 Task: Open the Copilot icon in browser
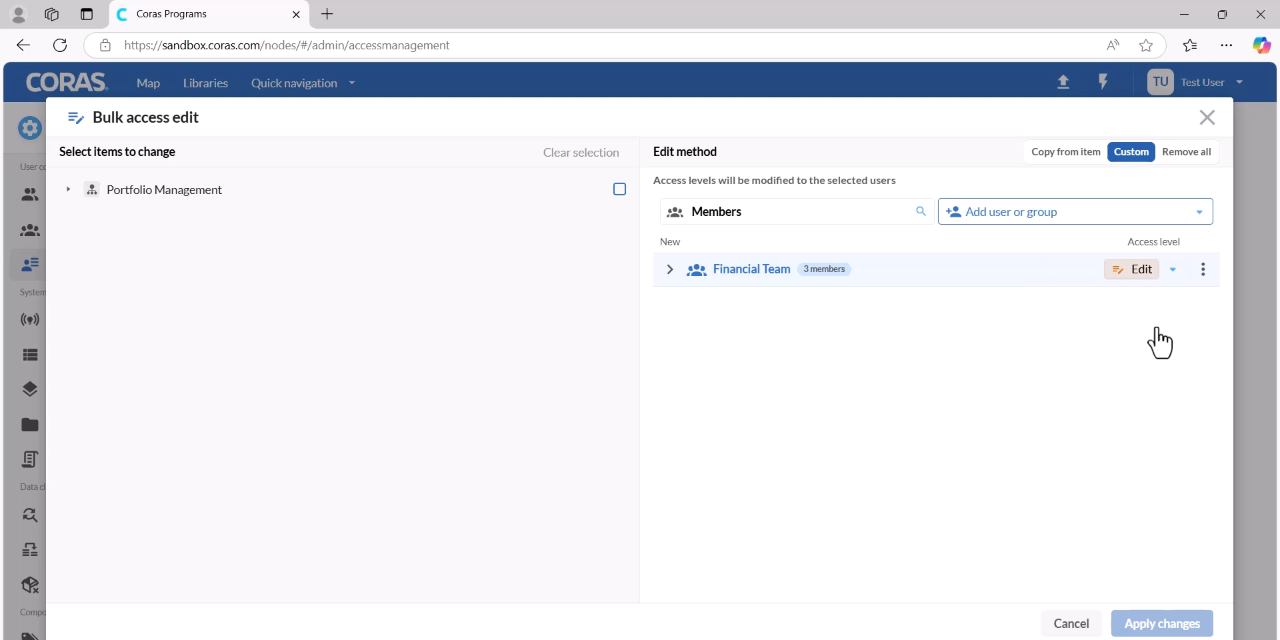(x=1262, y=45)
